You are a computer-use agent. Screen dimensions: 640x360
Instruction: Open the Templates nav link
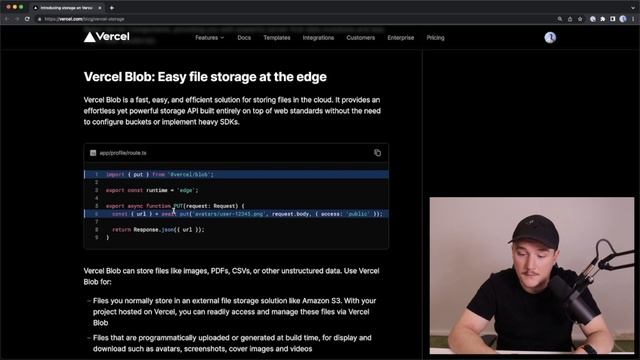(x=277, y=38)
